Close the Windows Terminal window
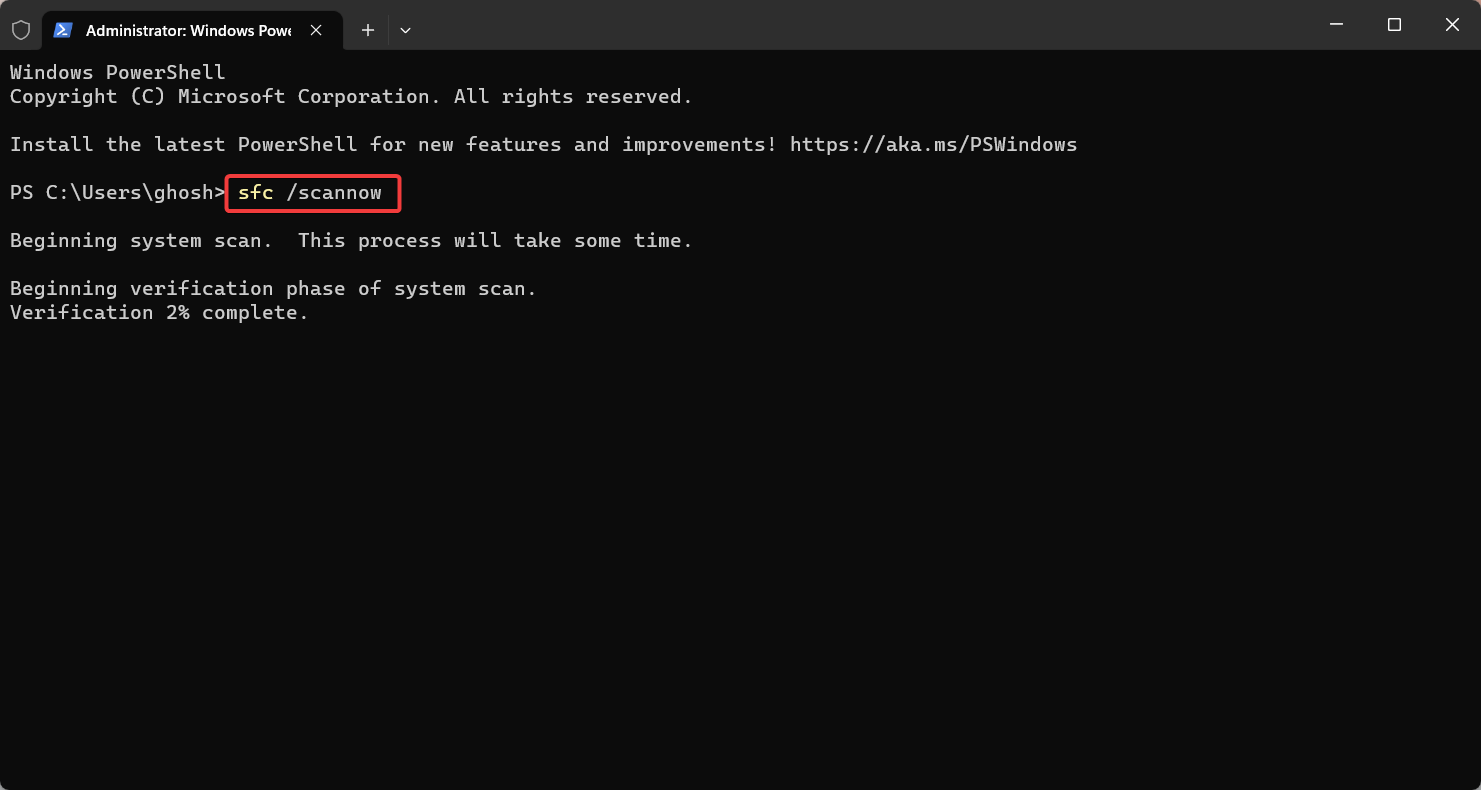This screenshot has height=790, width=1481. tap(1452, 25)
